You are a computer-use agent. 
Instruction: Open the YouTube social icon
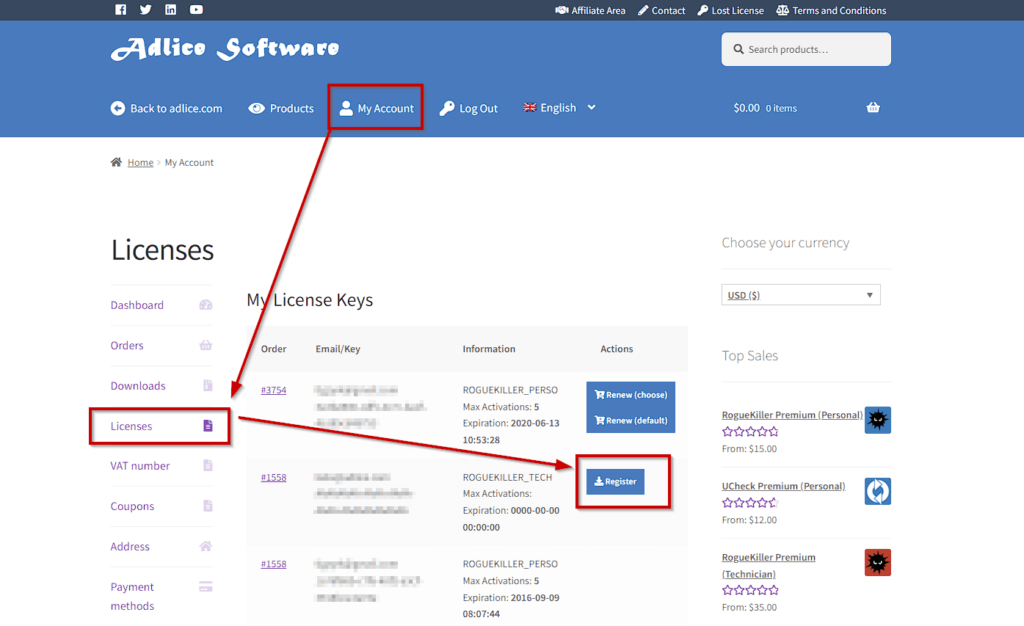pos(196,10)
